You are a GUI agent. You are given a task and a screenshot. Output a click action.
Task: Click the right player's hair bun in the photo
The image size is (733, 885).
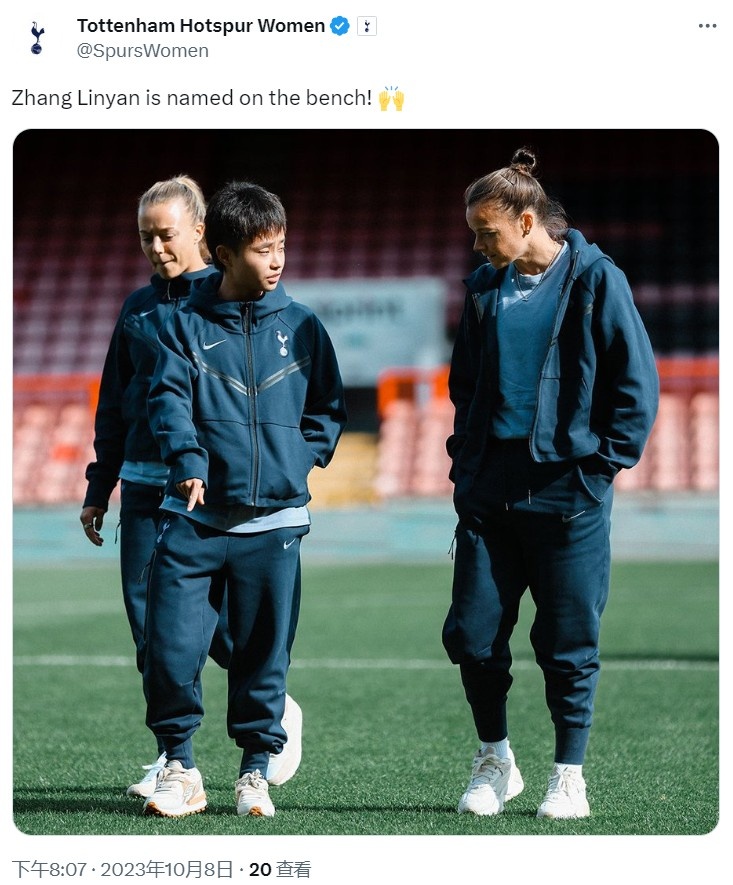pyautogui.click(x=523, y=161)
